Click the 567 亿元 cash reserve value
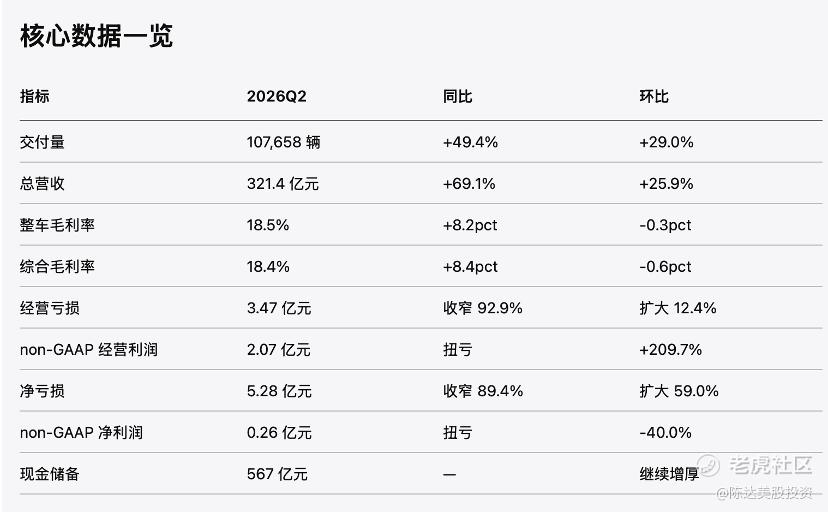 tap(277, 474)
